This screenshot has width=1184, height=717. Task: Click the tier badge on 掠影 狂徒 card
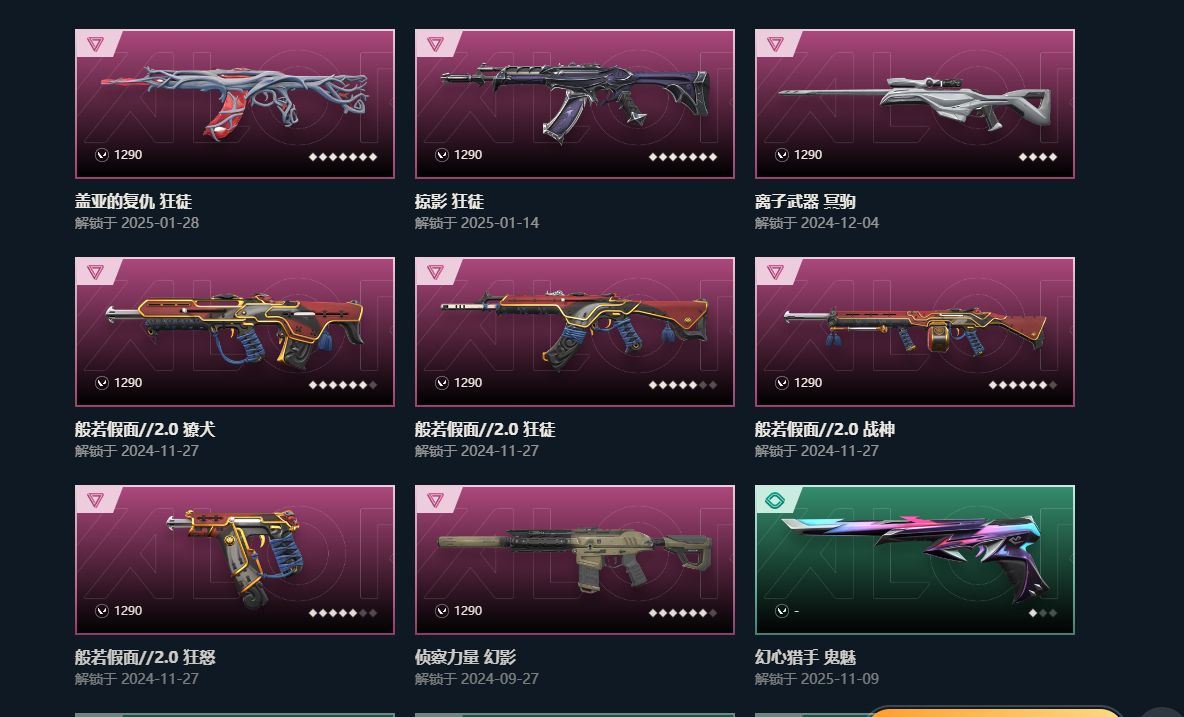click(x=435, y=44)
